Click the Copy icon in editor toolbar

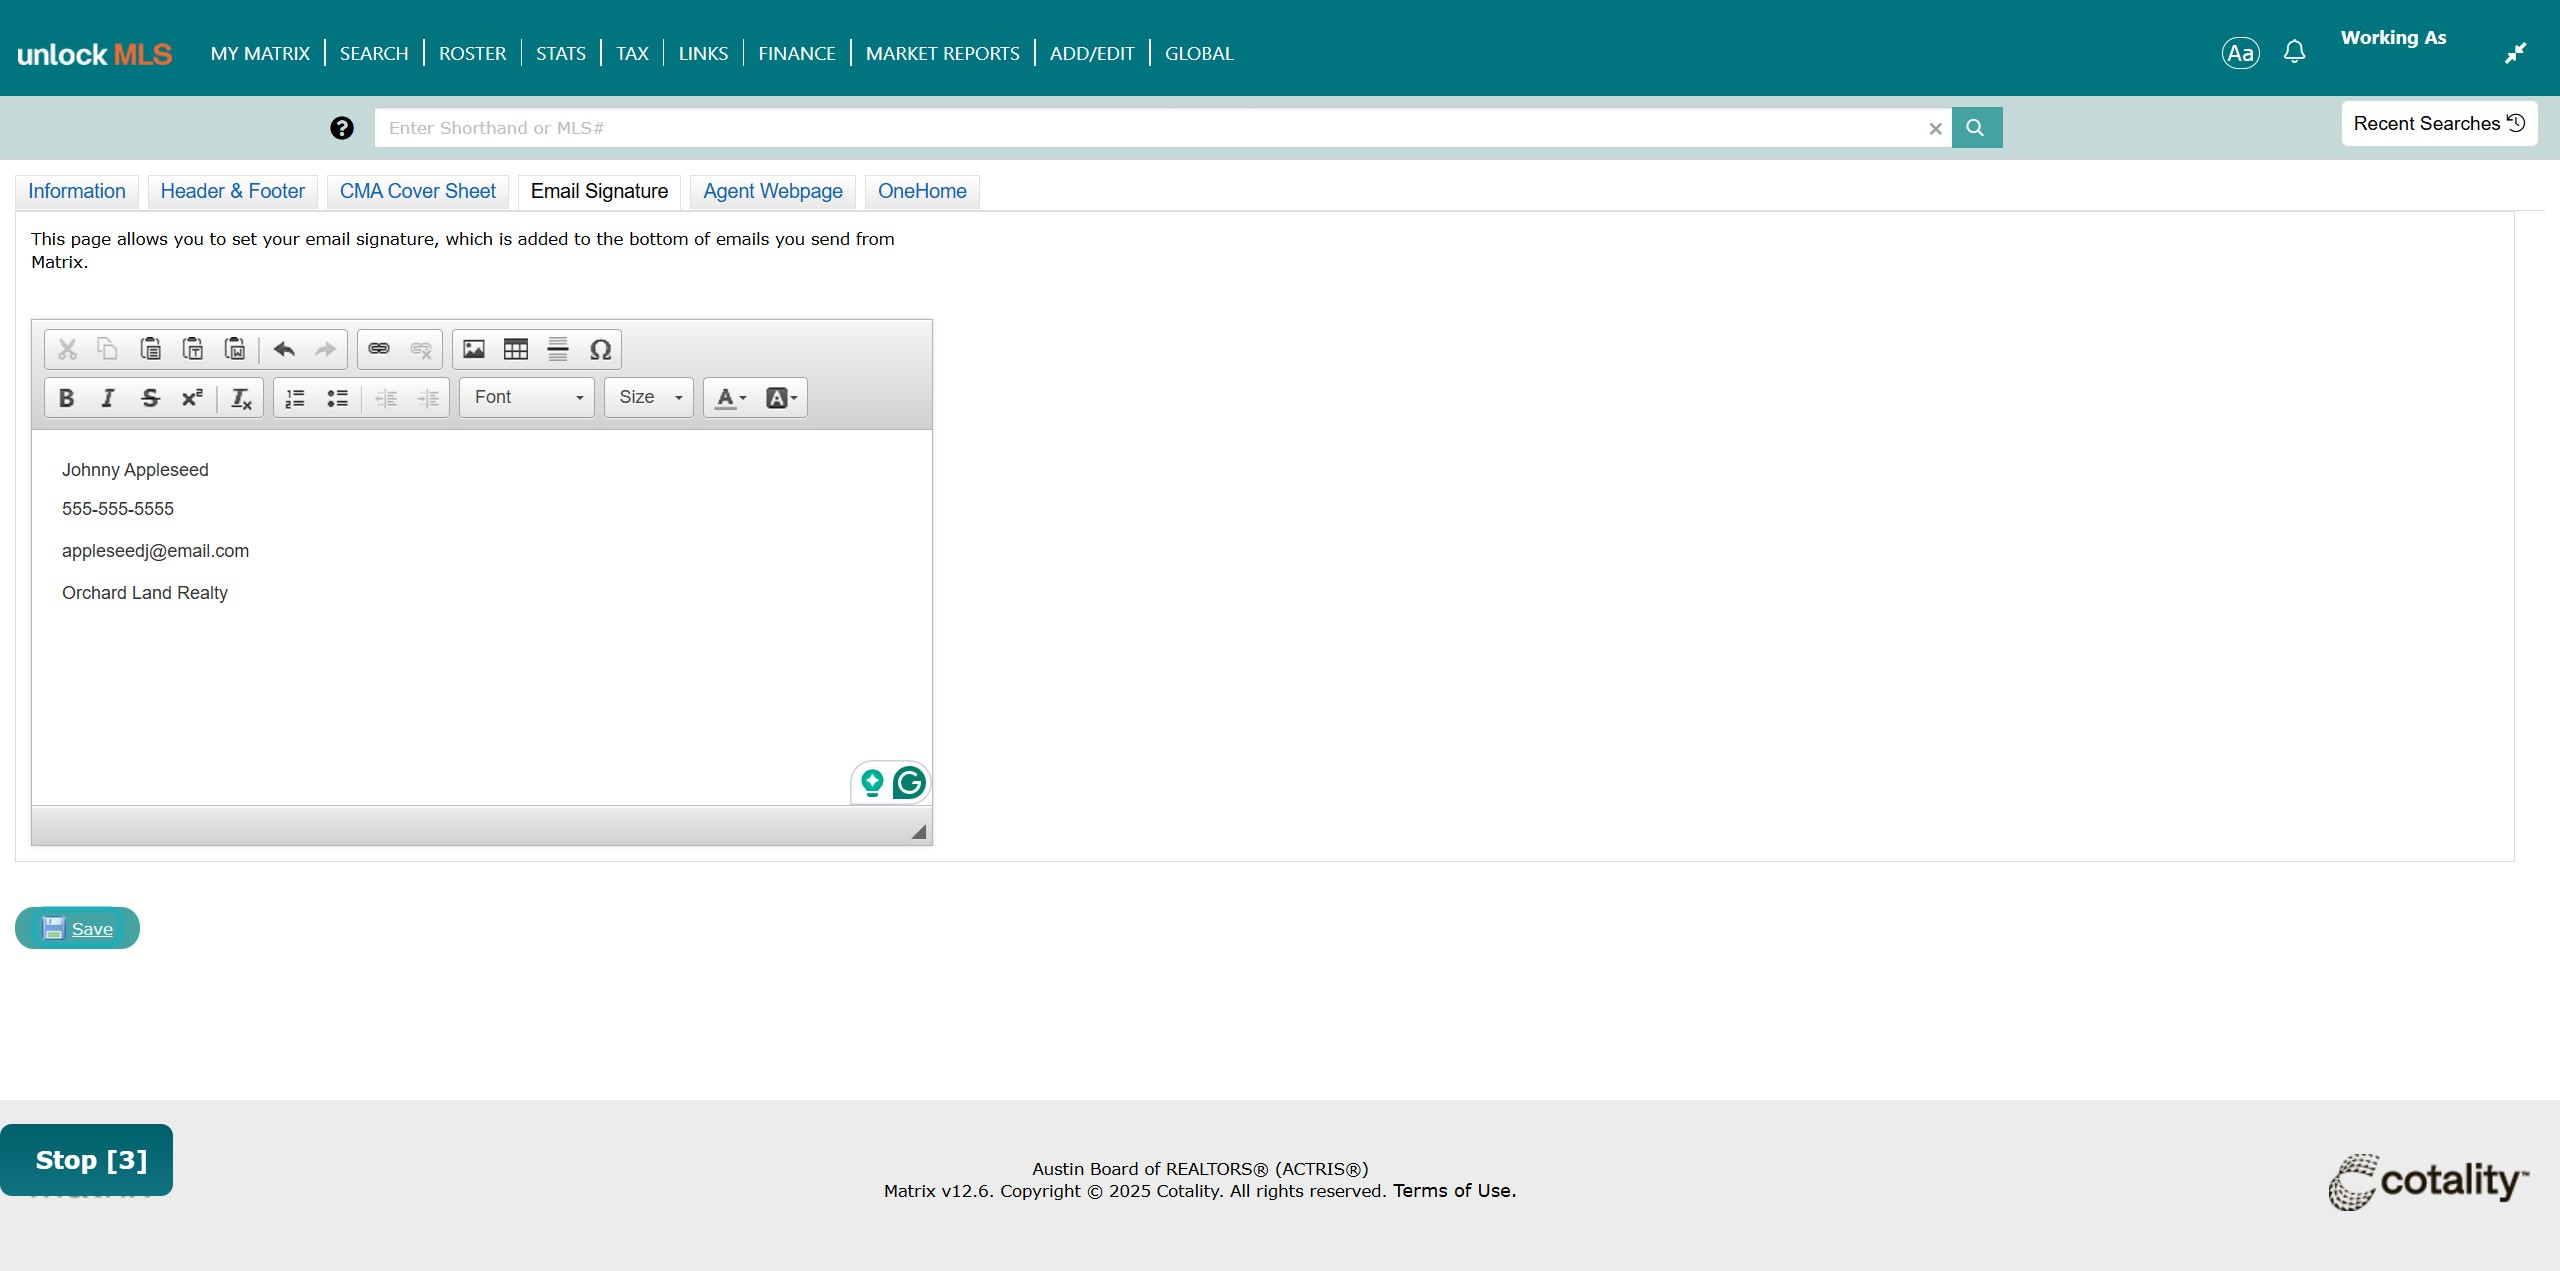pos(107,349)
